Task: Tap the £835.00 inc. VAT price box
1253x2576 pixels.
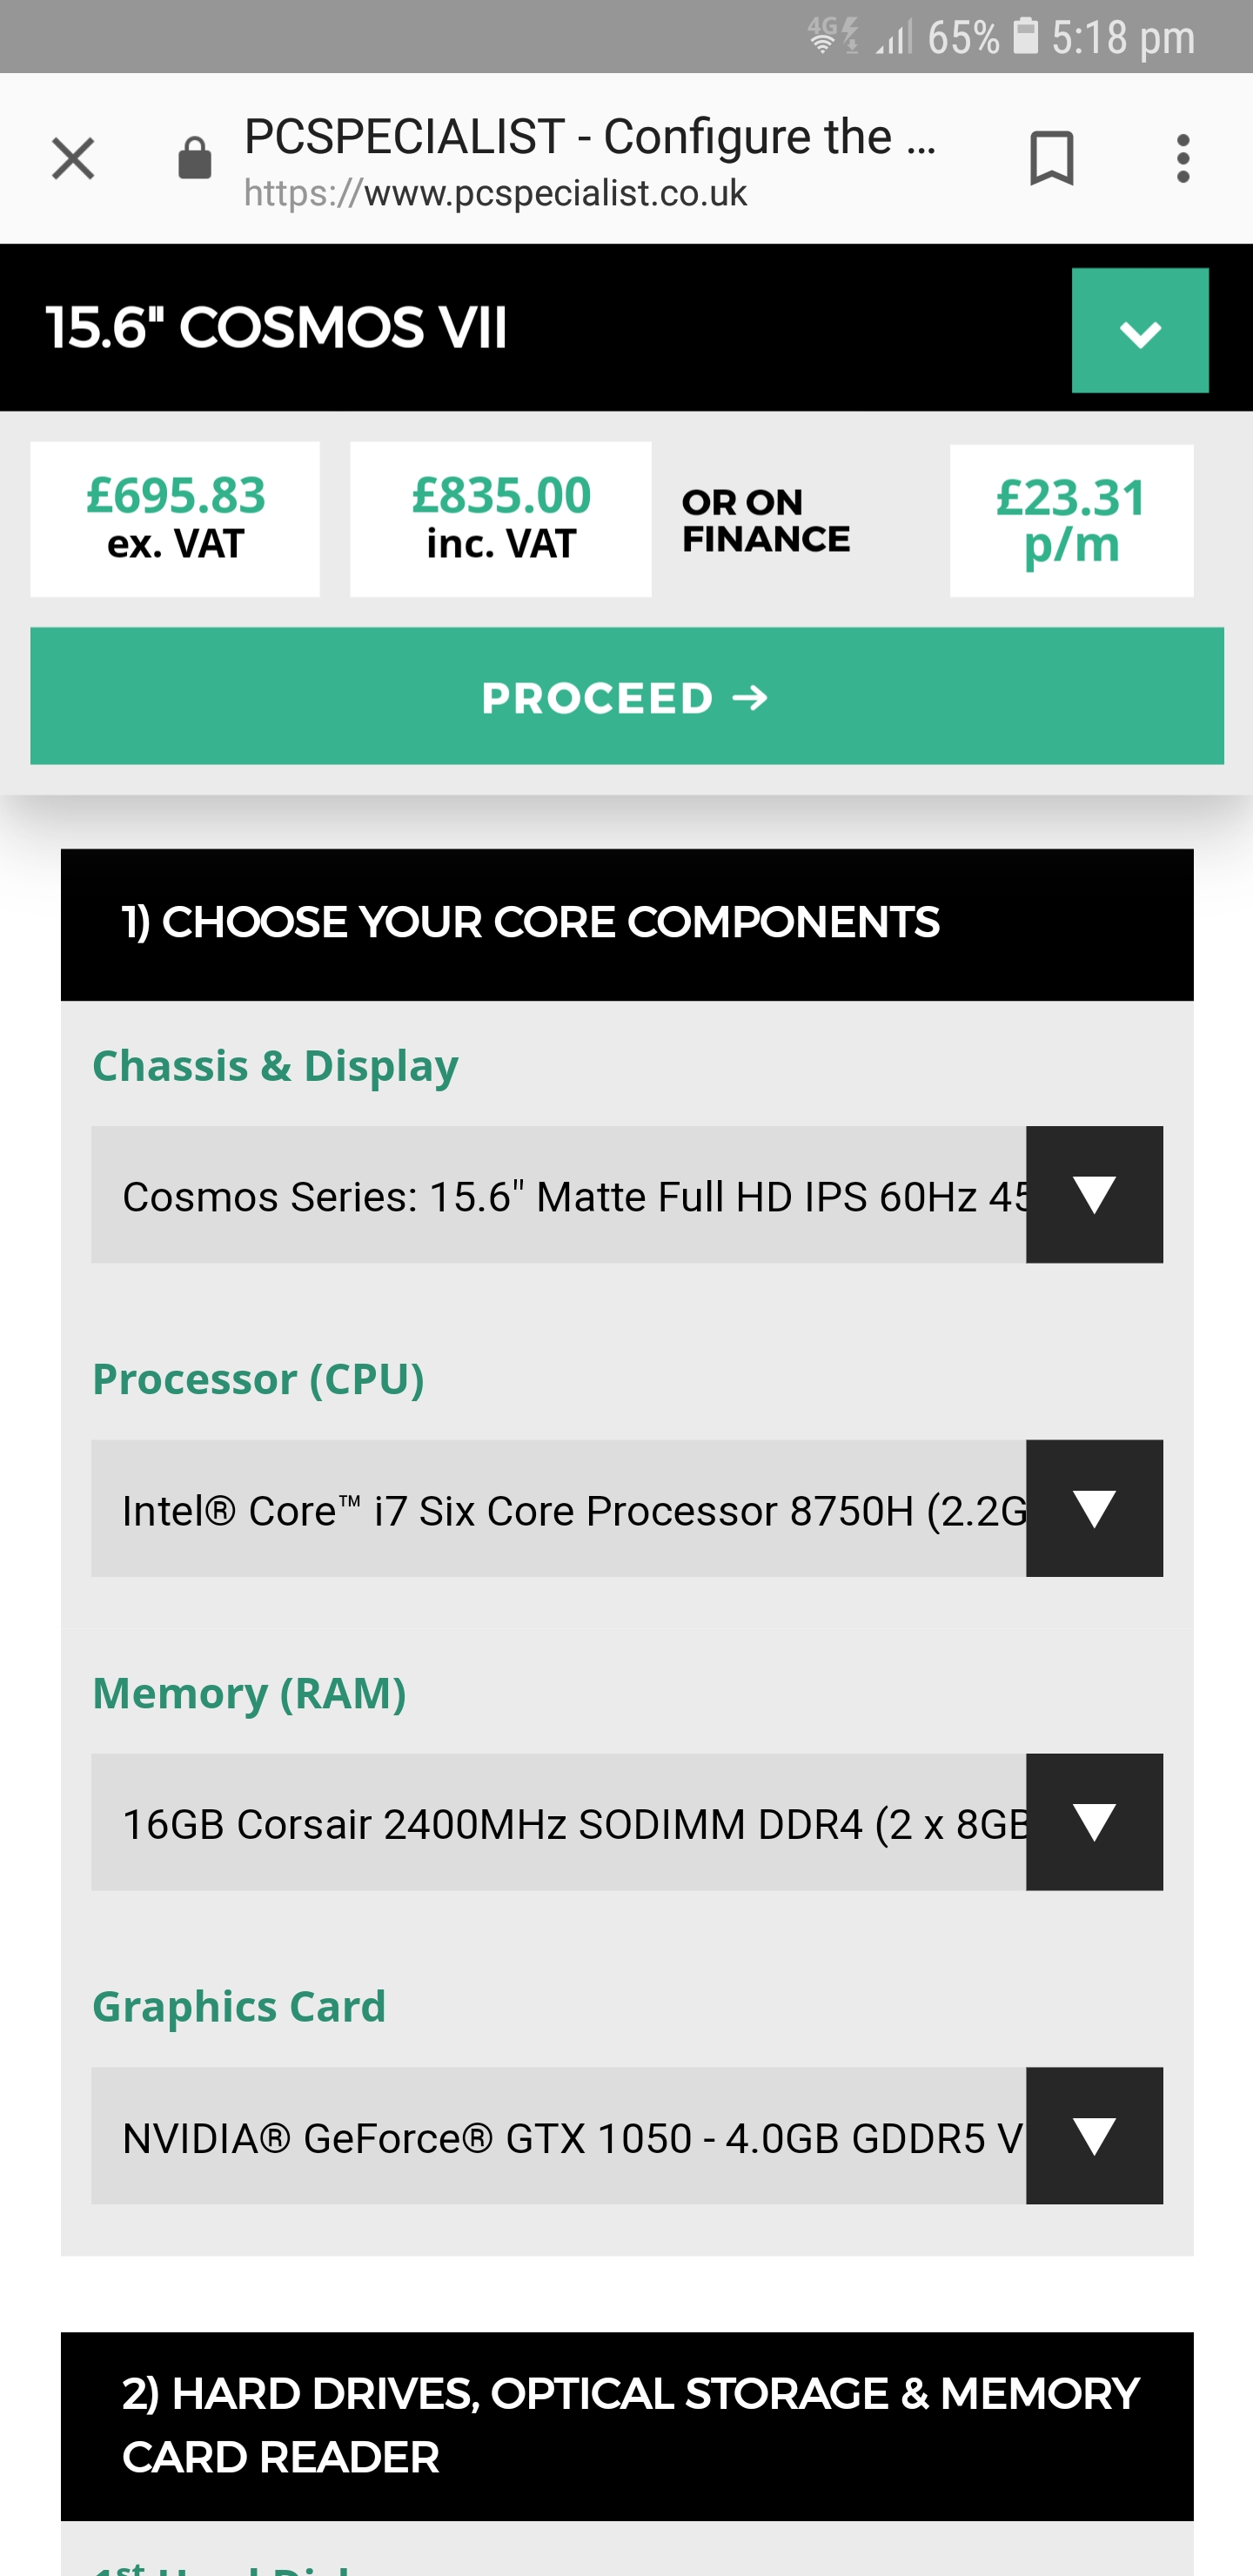Action: click(x=501, y=519)
